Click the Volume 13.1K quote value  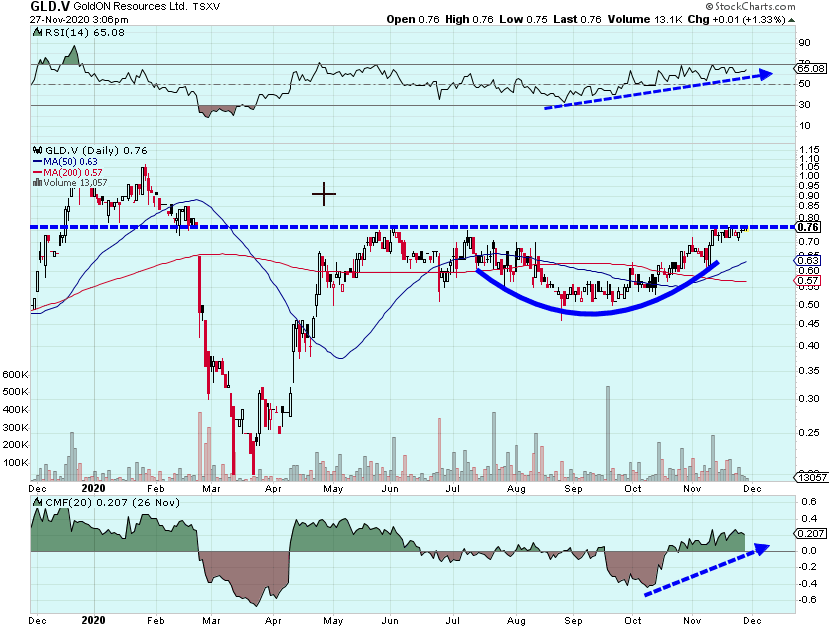[x=645, y=20]
